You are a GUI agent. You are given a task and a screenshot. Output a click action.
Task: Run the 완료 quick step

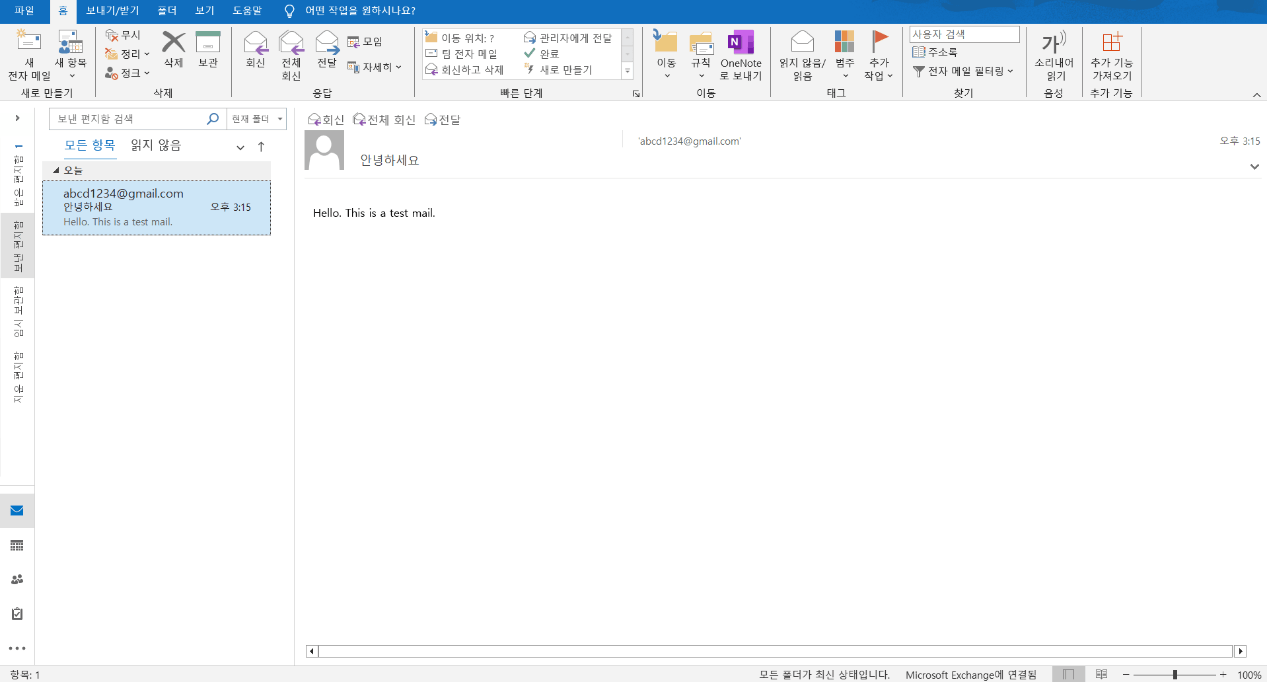point(542,54)
